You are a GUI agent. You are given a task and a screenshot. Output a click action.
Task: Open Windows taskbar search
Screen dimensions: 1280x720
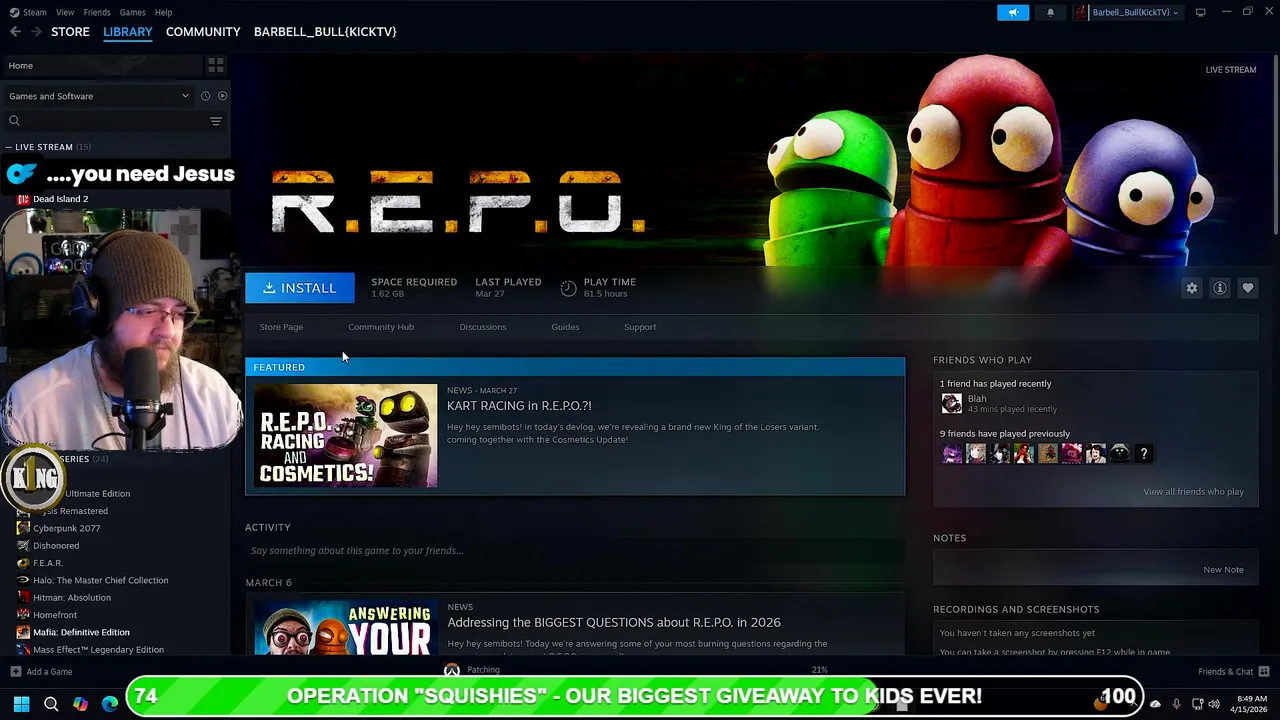tap(51, 704)
